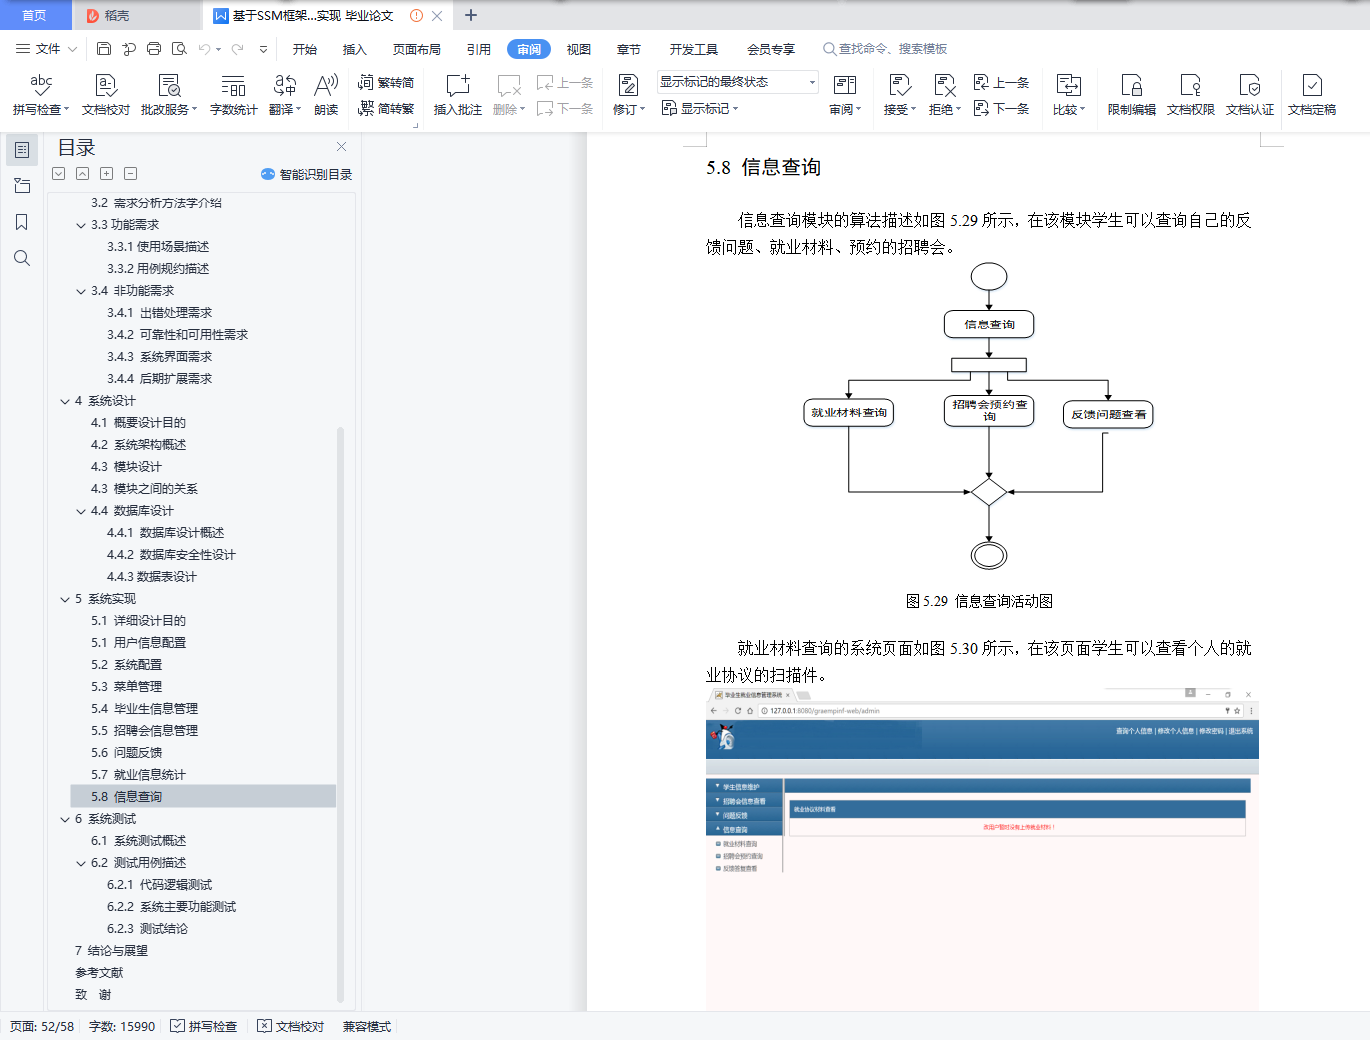This screenshot has width=1370, height=1040.
Task: Collapse the 4 系统设计 outline section
Action: pyautogui.click(x=65, y=401)
